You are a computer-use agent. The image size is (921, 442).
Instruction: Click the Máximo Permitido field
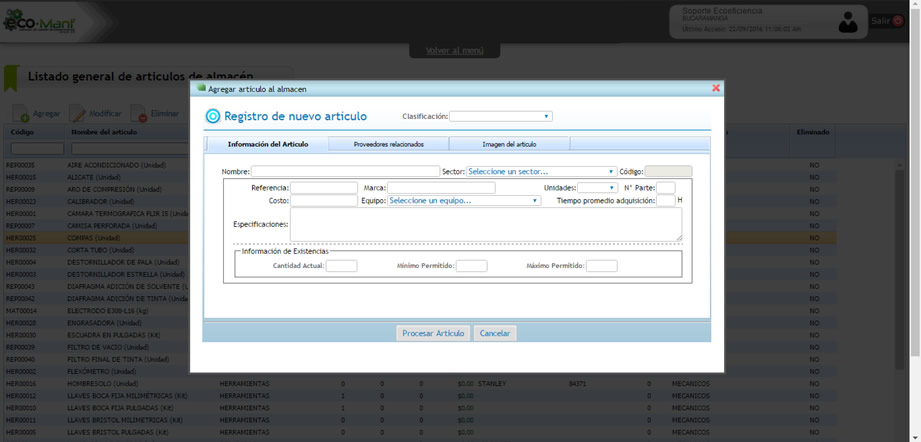pyautogui.click(x=601, y=266)
